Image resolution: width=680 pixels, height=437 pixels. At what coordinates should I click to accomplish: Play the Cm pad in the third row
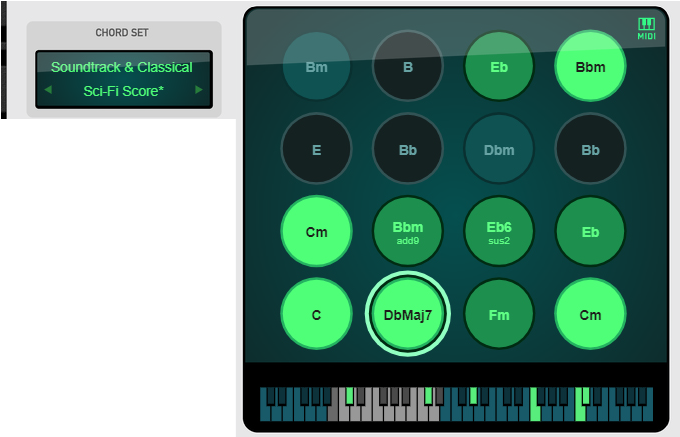[x=316, y=232]
